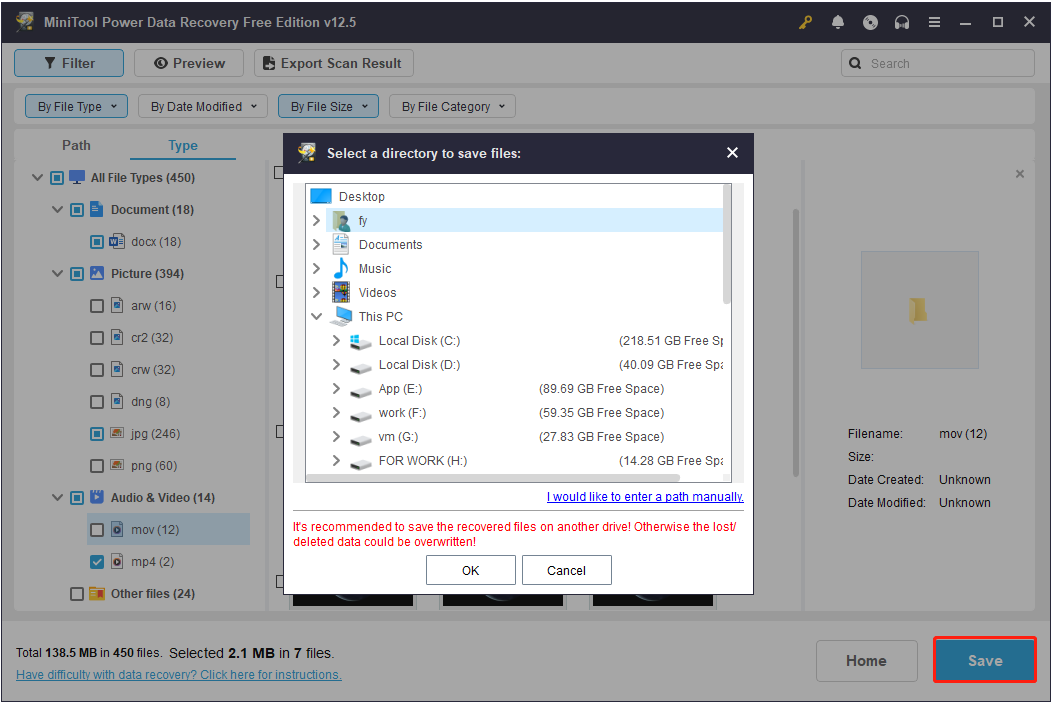The width and height of the screenshot is (1053, 704).
Task: Open the By Date Modified dropdown
Action: pos(202,106)
